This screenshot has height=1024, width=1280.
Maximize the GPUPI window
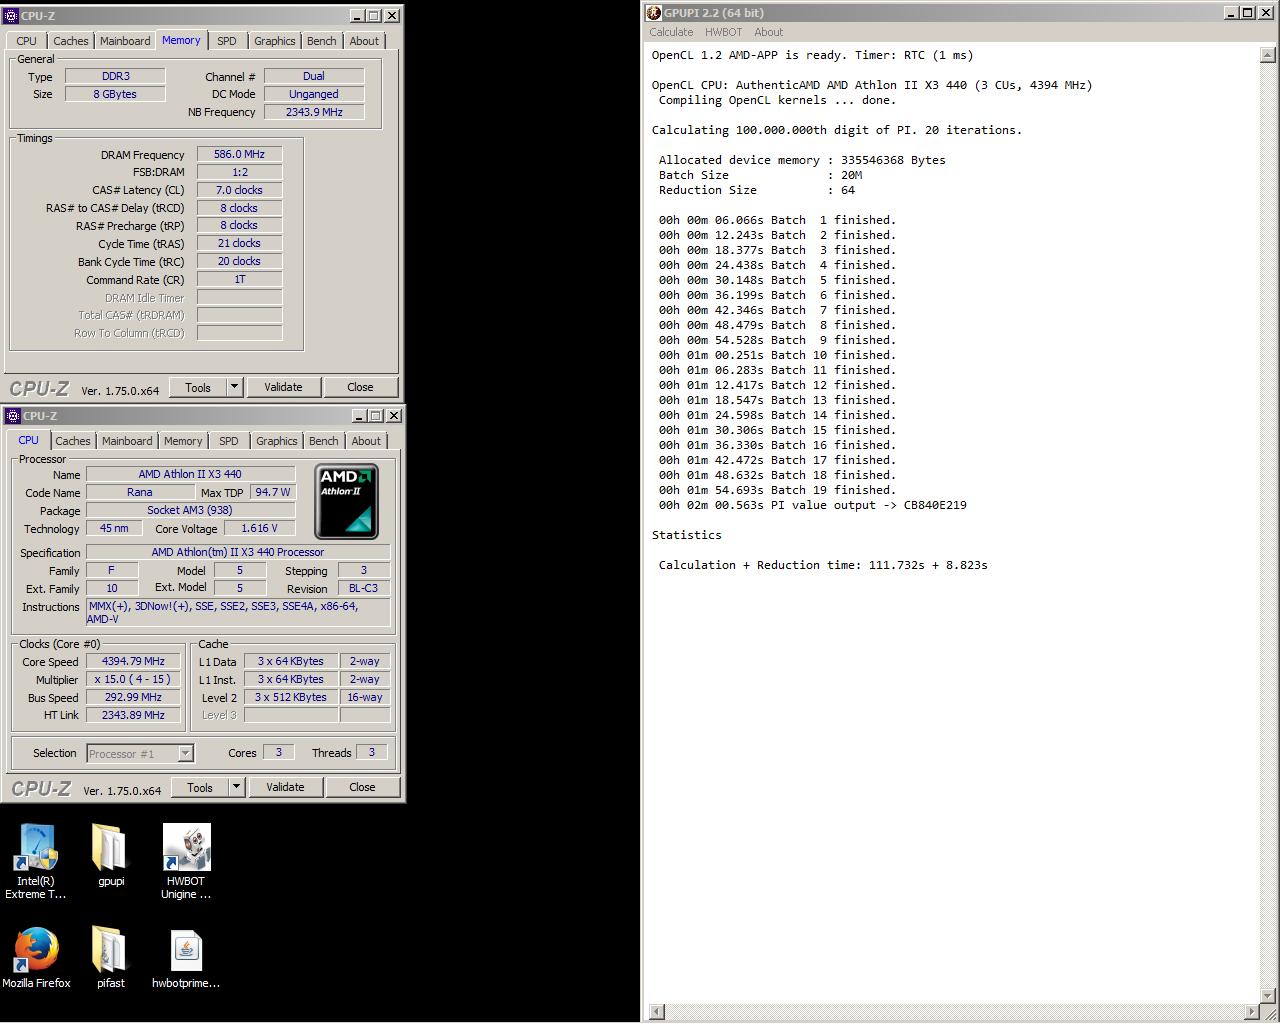(x=1247, y=12)
